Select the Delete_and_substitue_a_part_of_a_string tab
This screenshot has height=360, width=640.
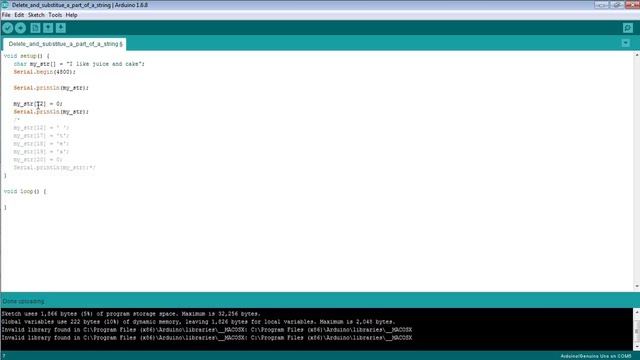(x=65, y=44)
